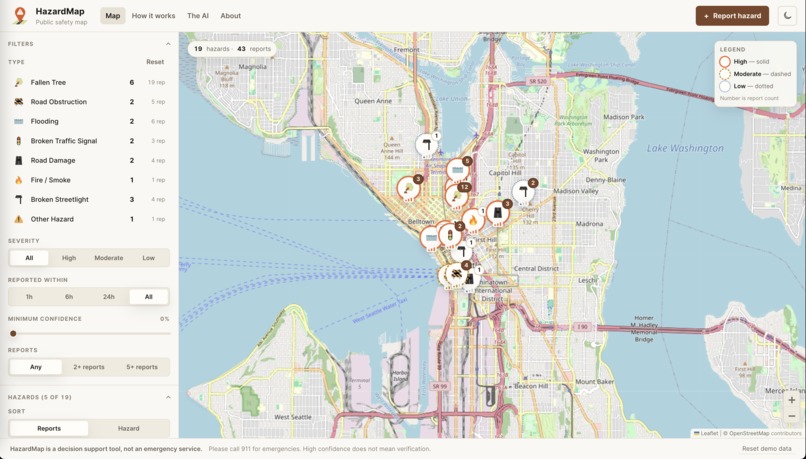806x459 pixels.
Task: Open the broken streetlight marker near Queen Anne
Action: coord(426,145)
